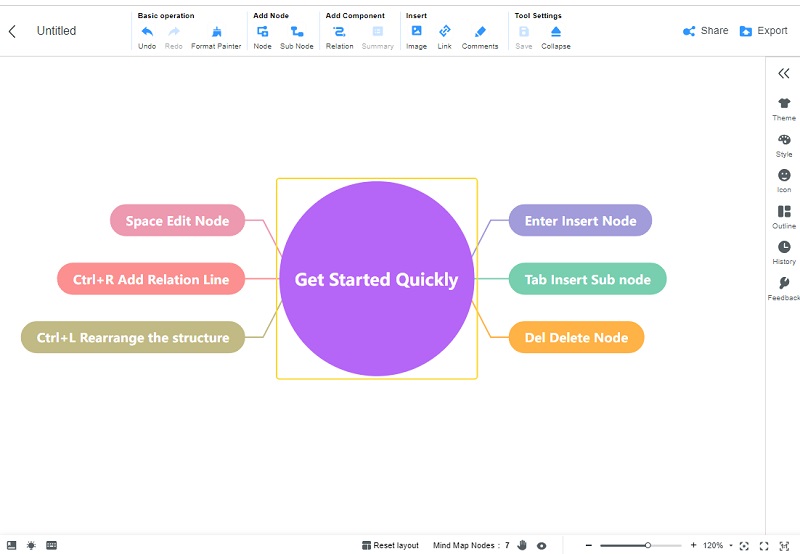Insert a Relation line component
Image resolution: width=800 pixels, height=554 pixels.
(339, 37)
